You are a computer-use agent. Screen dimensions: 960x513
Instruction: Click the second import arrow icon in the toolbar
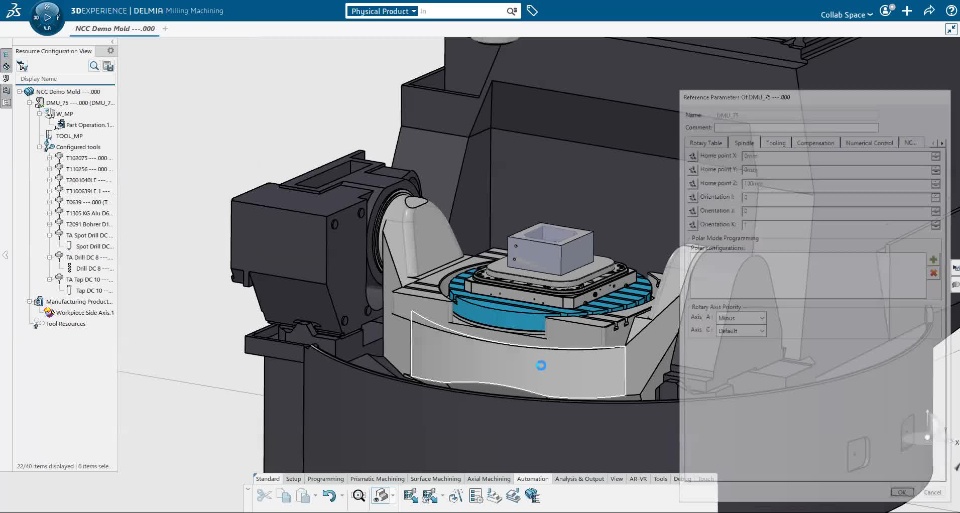point(430,495)
